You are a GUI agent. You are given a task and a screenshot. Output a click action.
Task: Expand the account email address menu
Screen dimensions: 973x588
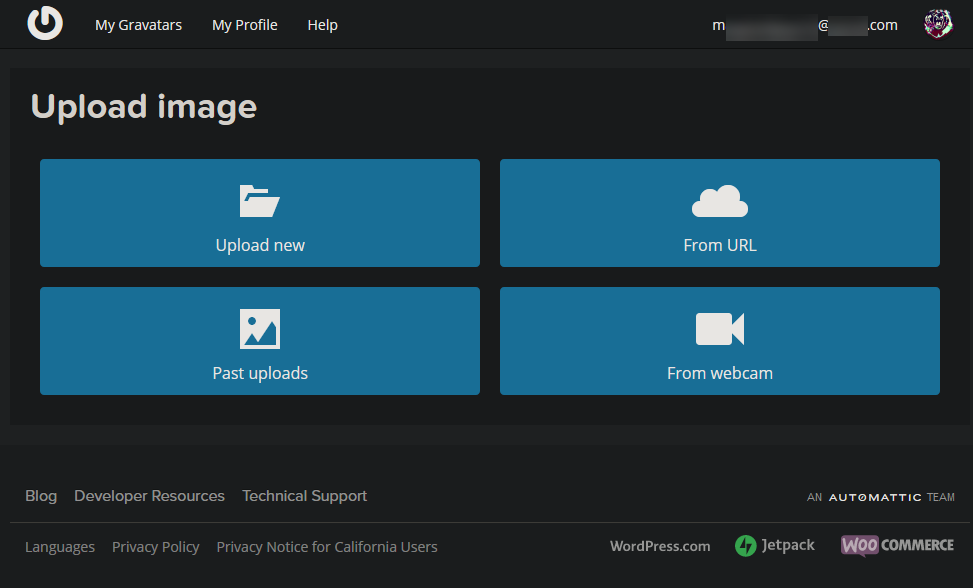coord(804,25)
